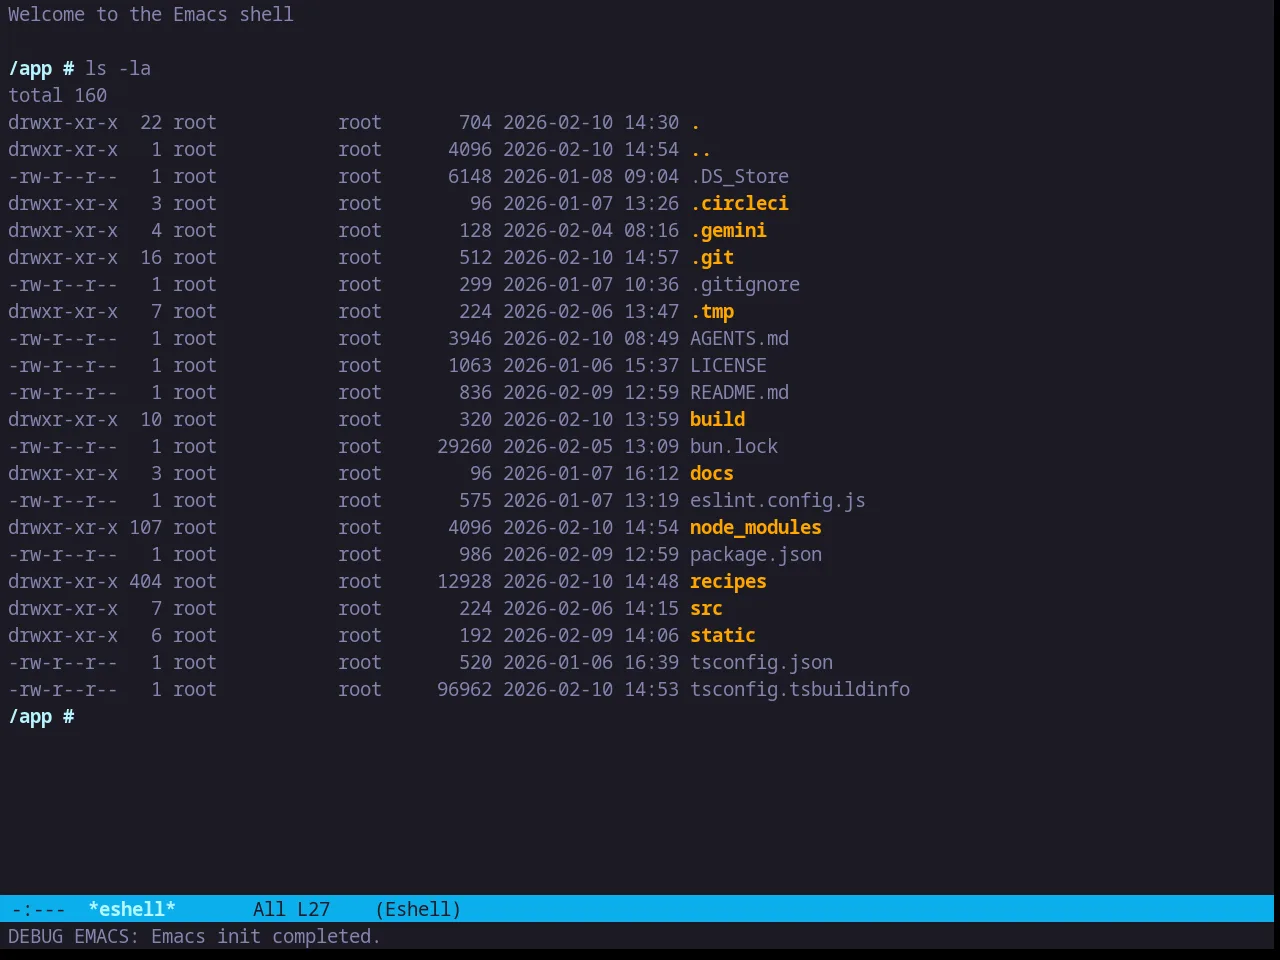Click the docs directory name
1280x960 pixels.
click(x=712, y=473)
